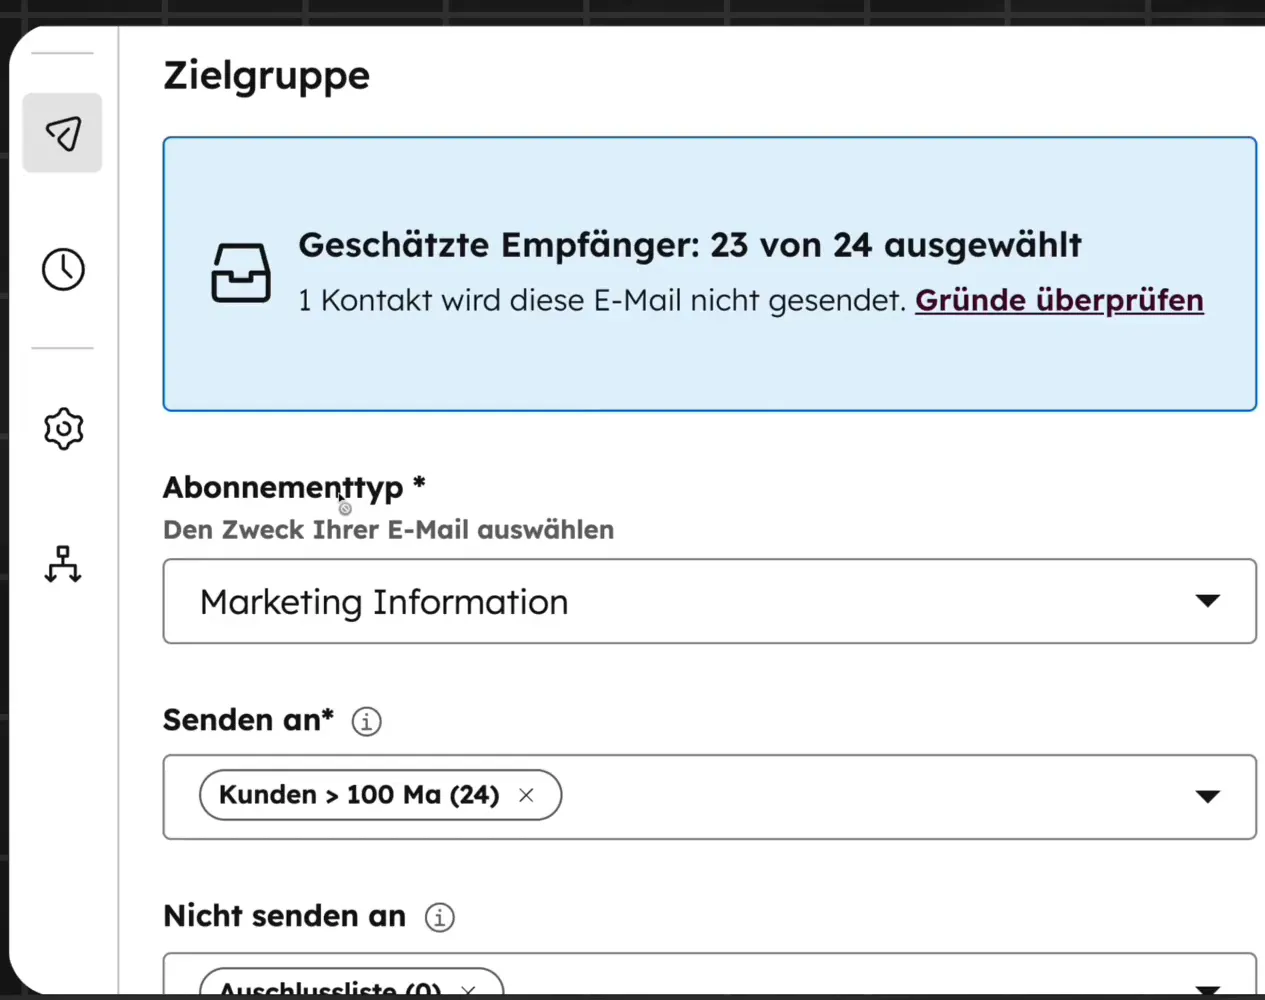Click the Kunden > 100 Ma (24) tag
1265x1000 pixels.
380,795
